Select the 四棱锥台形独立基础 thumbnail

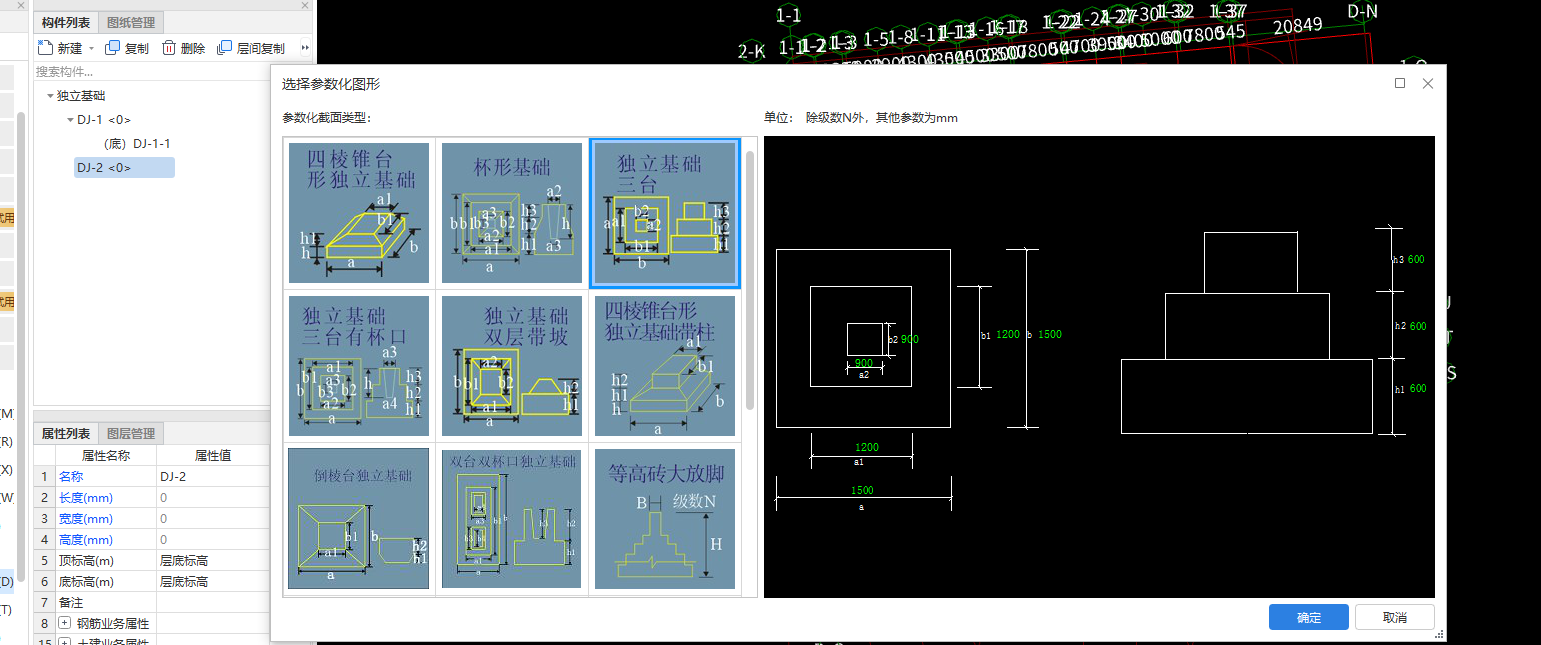359,213
